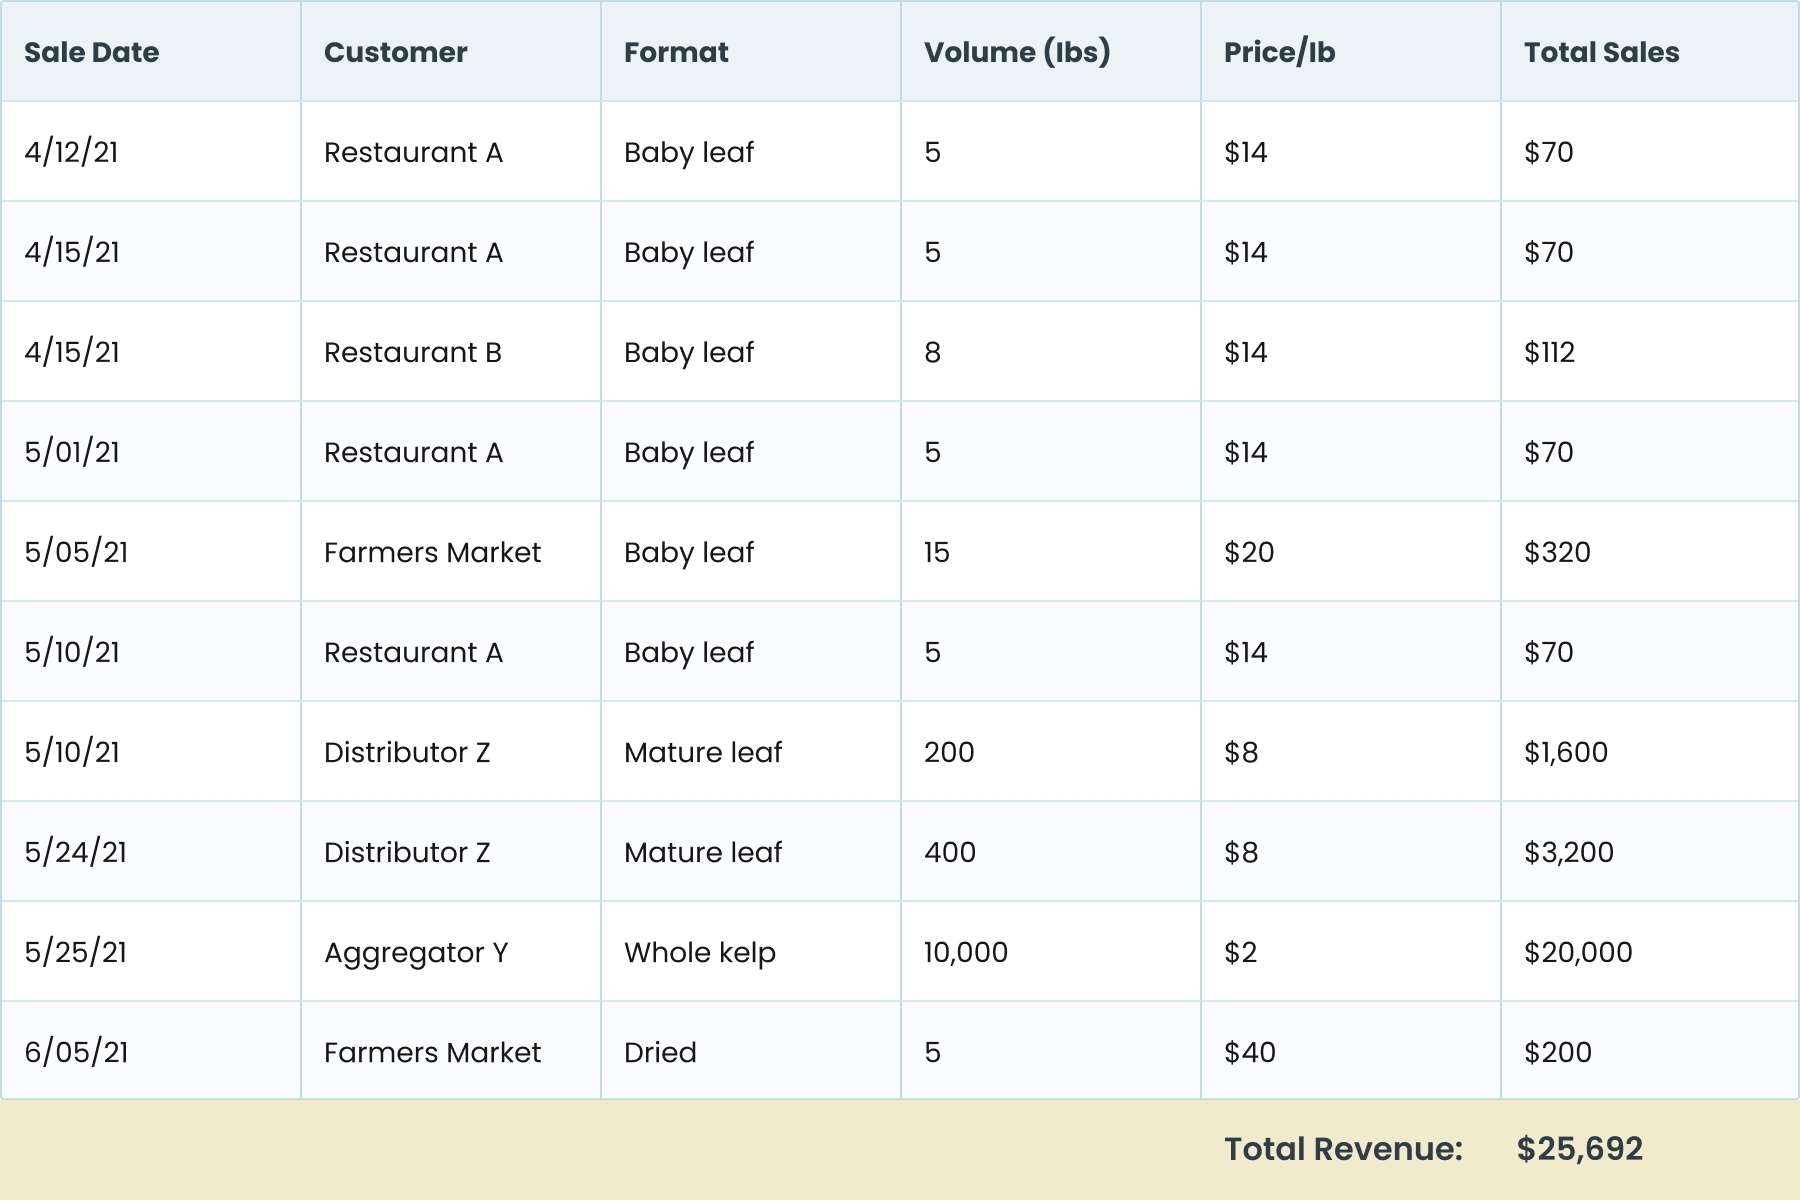Click the Restaurant B customer cell
Image resolution: width=1800 pixels, height=1201 pixels.
click(x=412, y=352)
